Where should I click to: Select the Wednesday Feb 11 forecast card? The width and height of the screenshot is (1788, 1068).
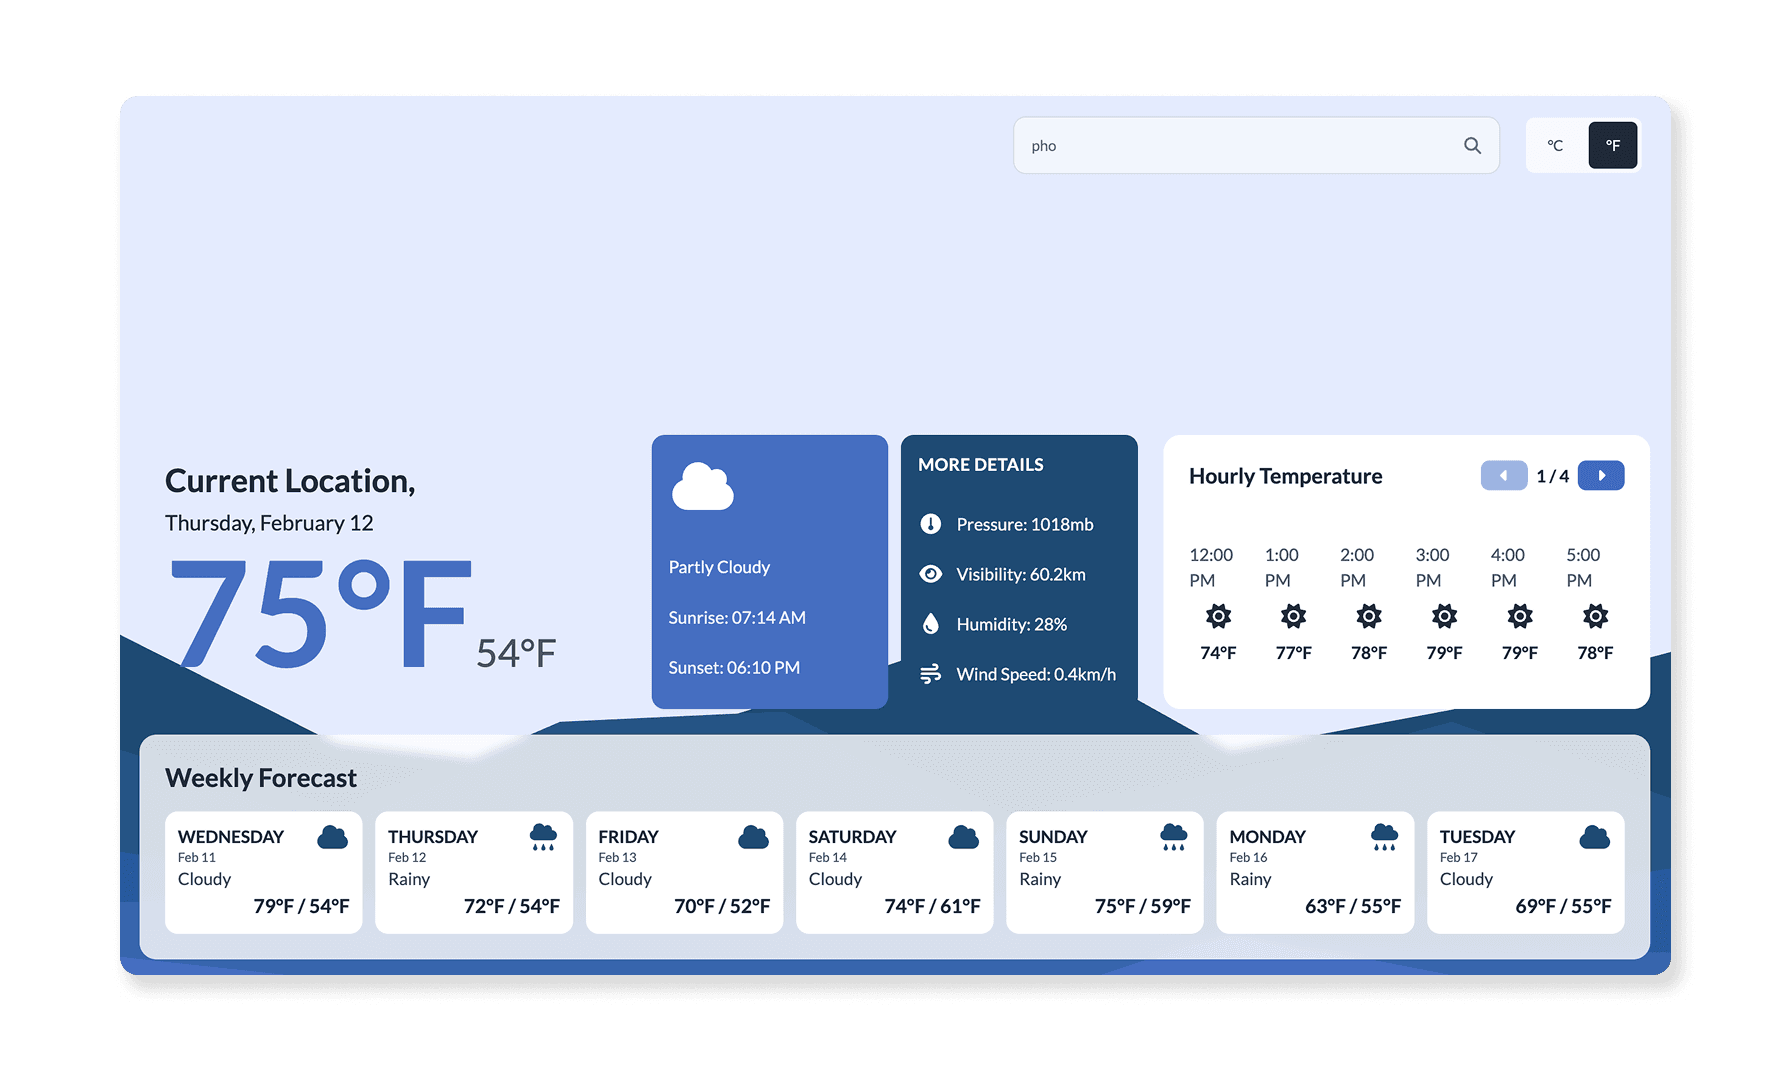(264, 872)
